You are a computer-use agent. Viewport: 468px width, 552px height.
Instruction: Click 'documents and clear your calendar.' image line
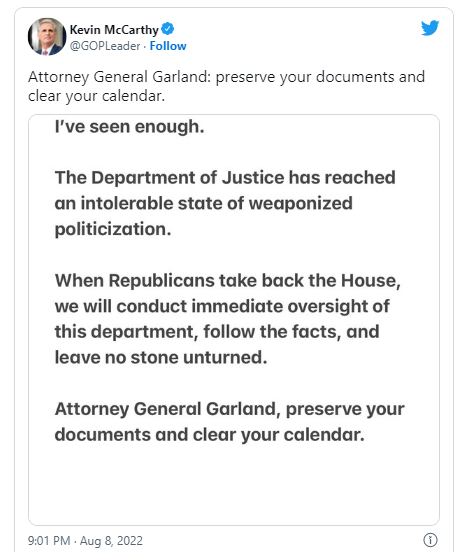(210, 434)
